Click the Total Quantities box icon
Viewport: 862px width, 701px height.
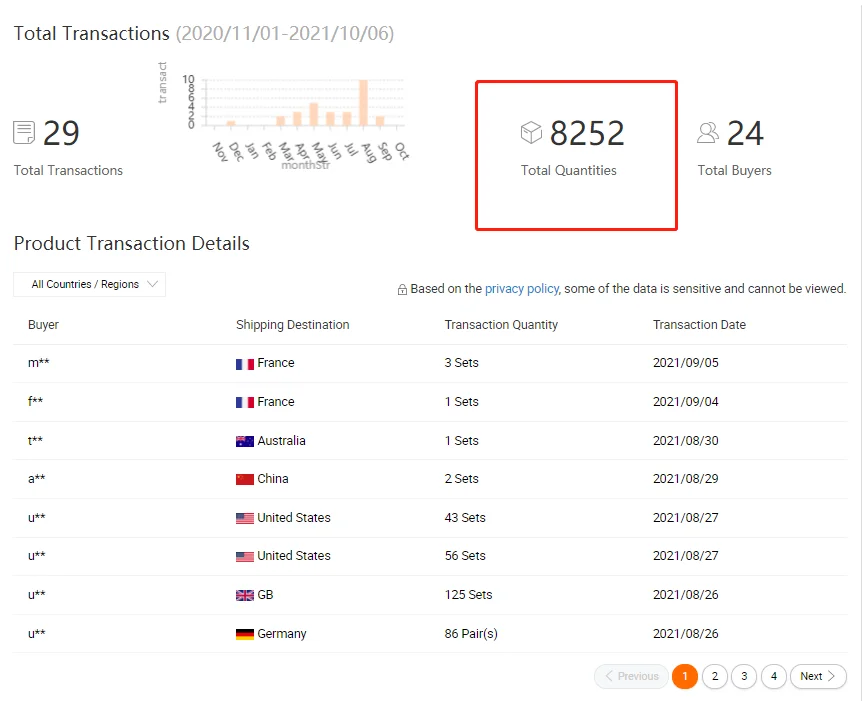coord(531,133)
